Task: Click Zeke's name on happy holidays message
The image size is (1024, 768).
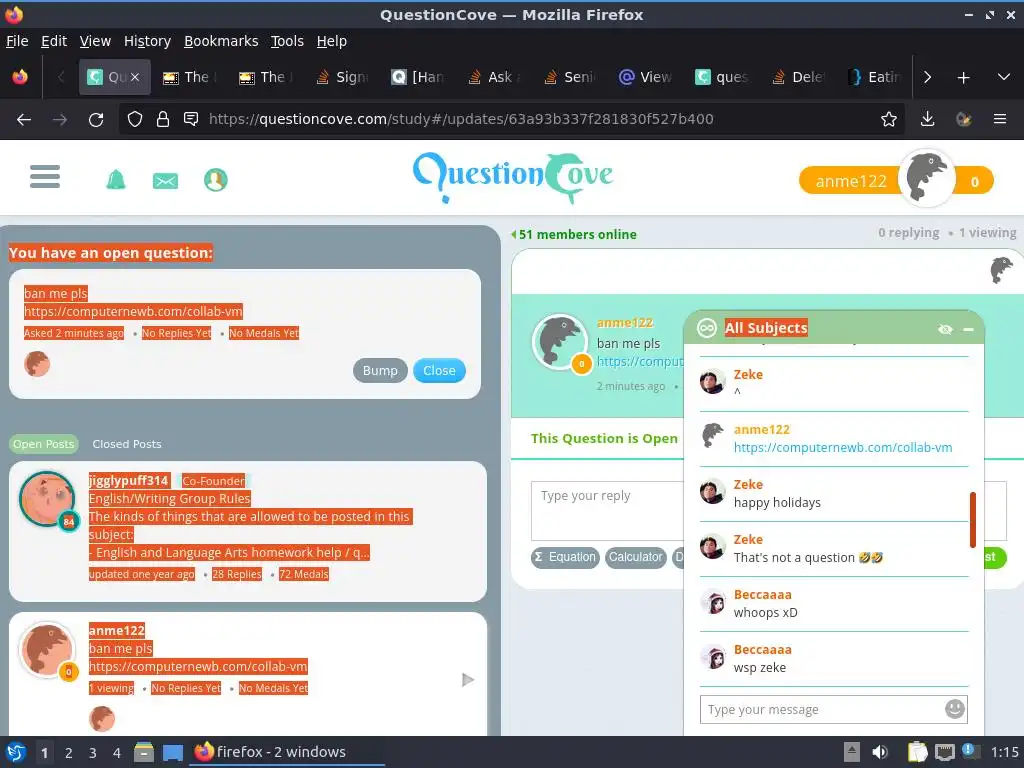Action: 748,484
